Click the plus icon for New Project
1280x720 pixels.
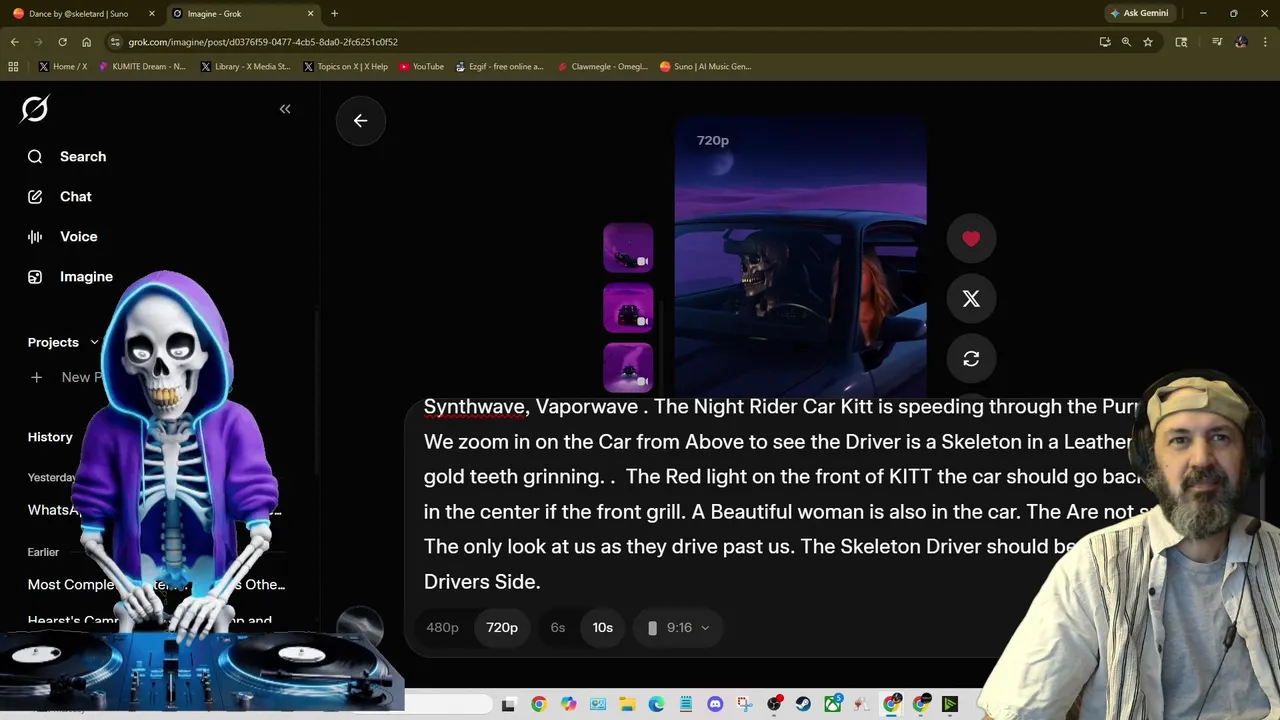(x=36, y=377)
